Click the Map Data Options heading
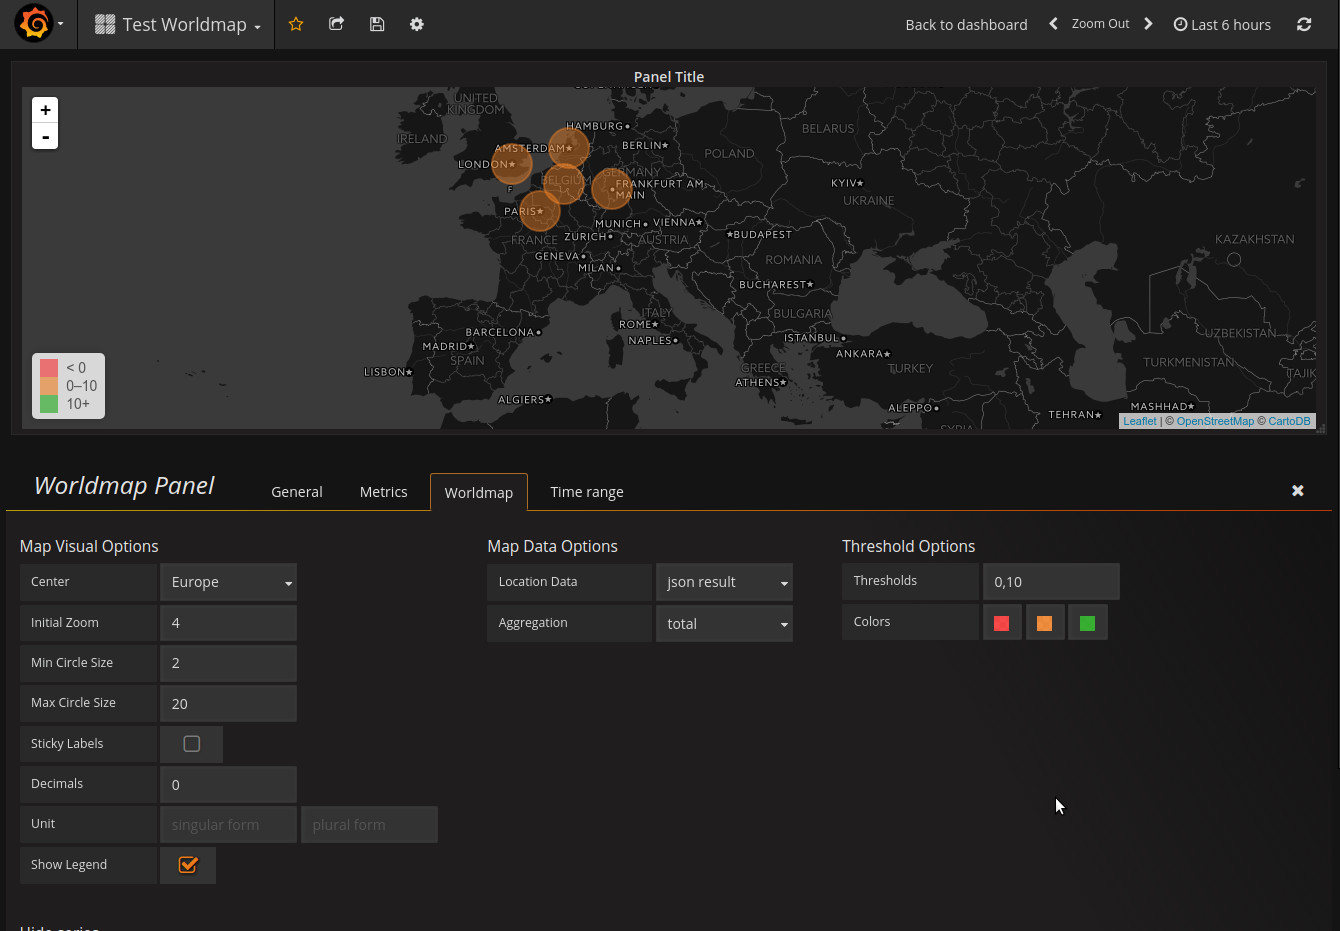 (x=552, y=546)
